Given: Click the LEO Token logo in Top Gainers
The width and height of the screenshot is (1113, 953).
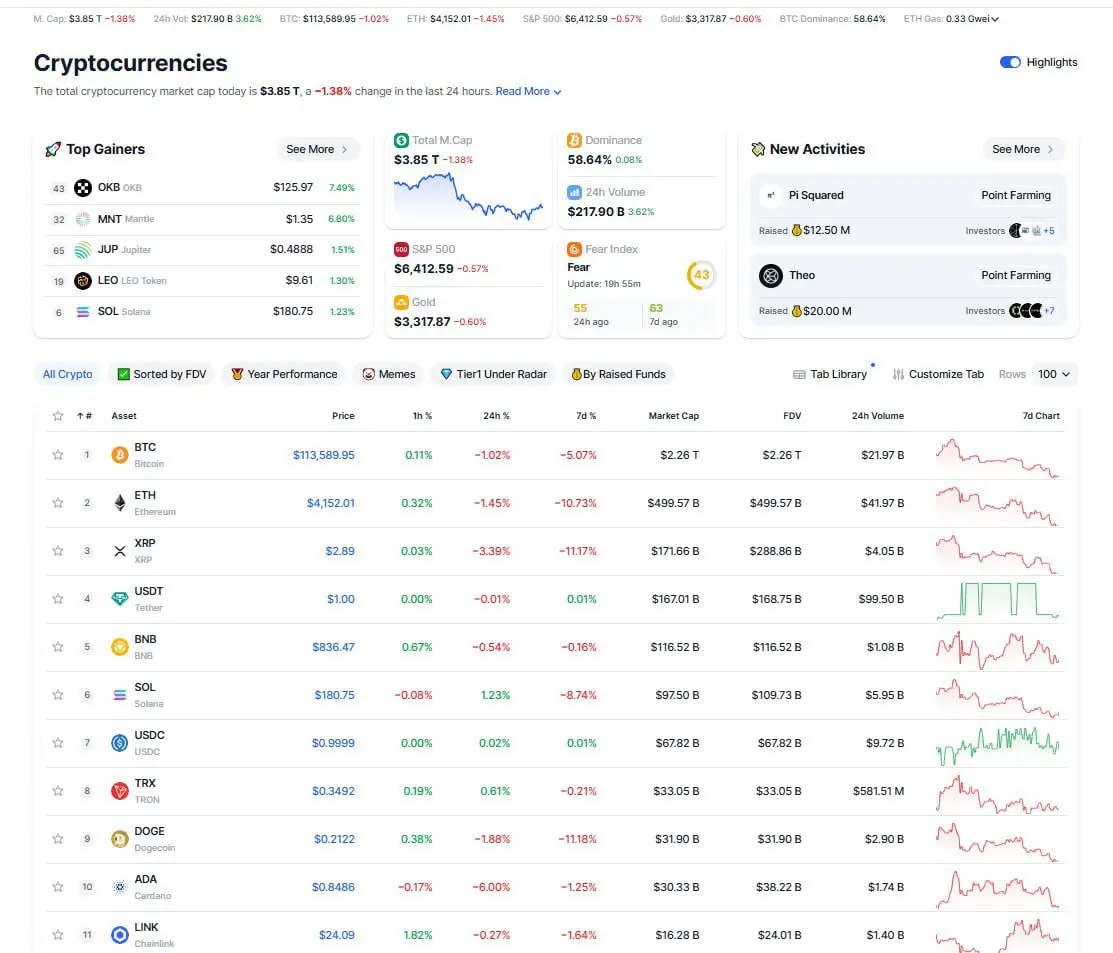Looking at the screenshot, I should tap(83, 281).
